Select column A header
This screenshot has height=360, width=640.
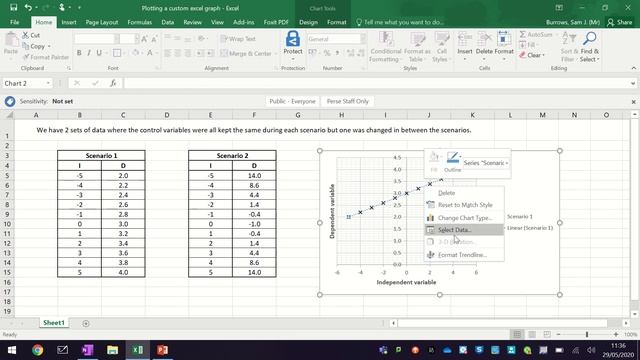pos(36,115)
